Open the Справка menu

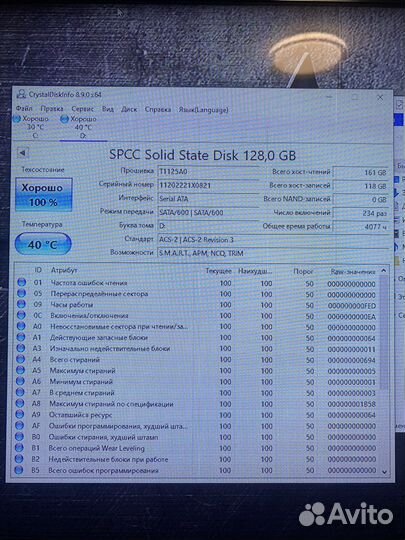(x=158, y=110)
